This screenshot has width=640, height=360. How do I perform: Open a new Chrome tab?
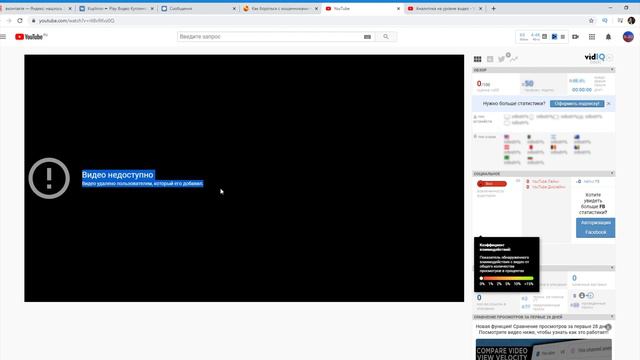coord(493,8)
